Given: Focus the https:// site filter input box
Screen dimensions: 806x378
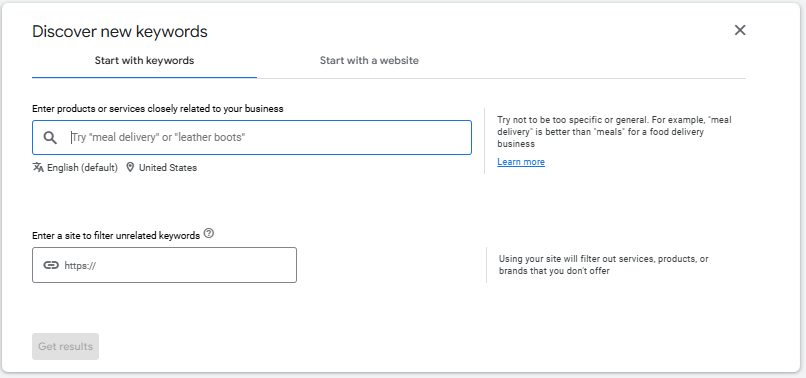Looking at the screenshot, I should click(x=164, y=265).
